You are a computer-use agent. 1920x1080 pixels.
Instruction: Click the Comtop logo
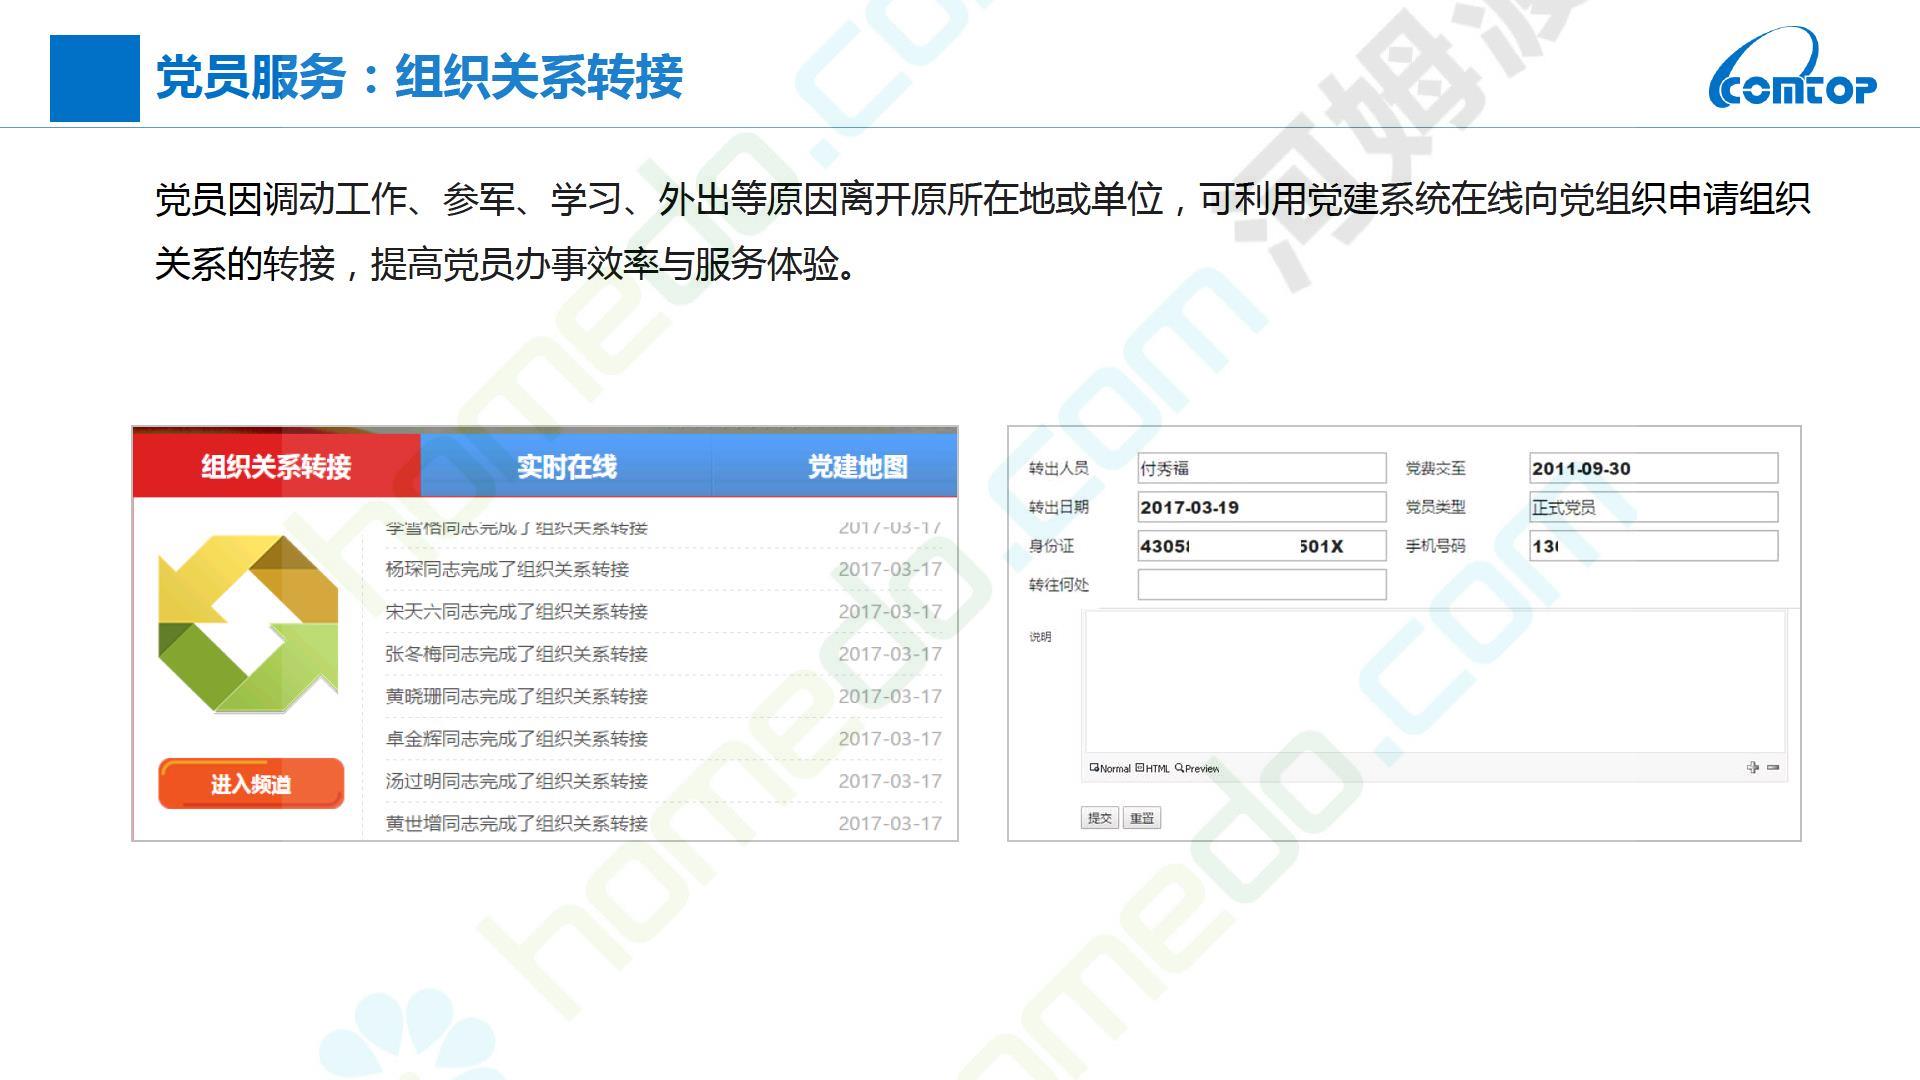pos(1792,72)
